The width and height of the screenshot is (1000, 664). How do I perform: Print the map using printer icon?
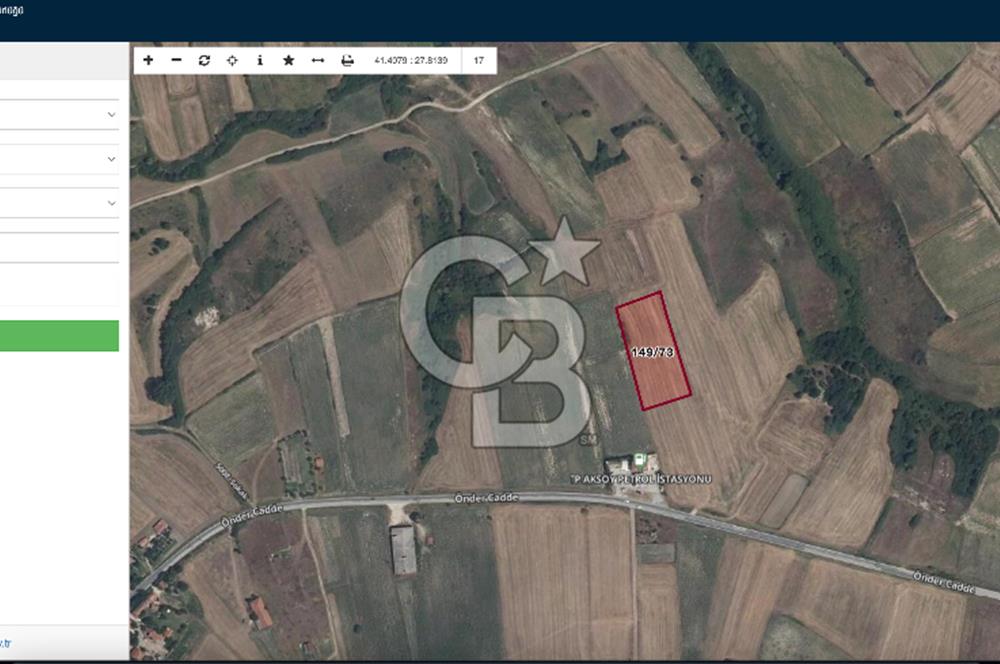tap(347, 60)
